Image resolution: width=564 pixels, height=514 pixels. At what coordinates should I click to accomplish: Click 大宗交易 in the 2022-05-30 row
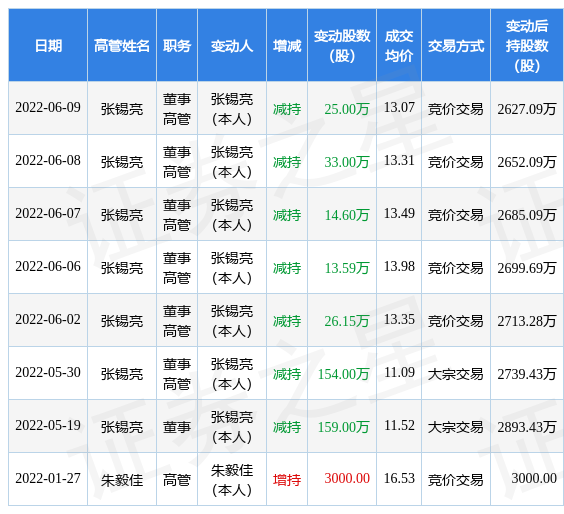[x=455, y=374]
